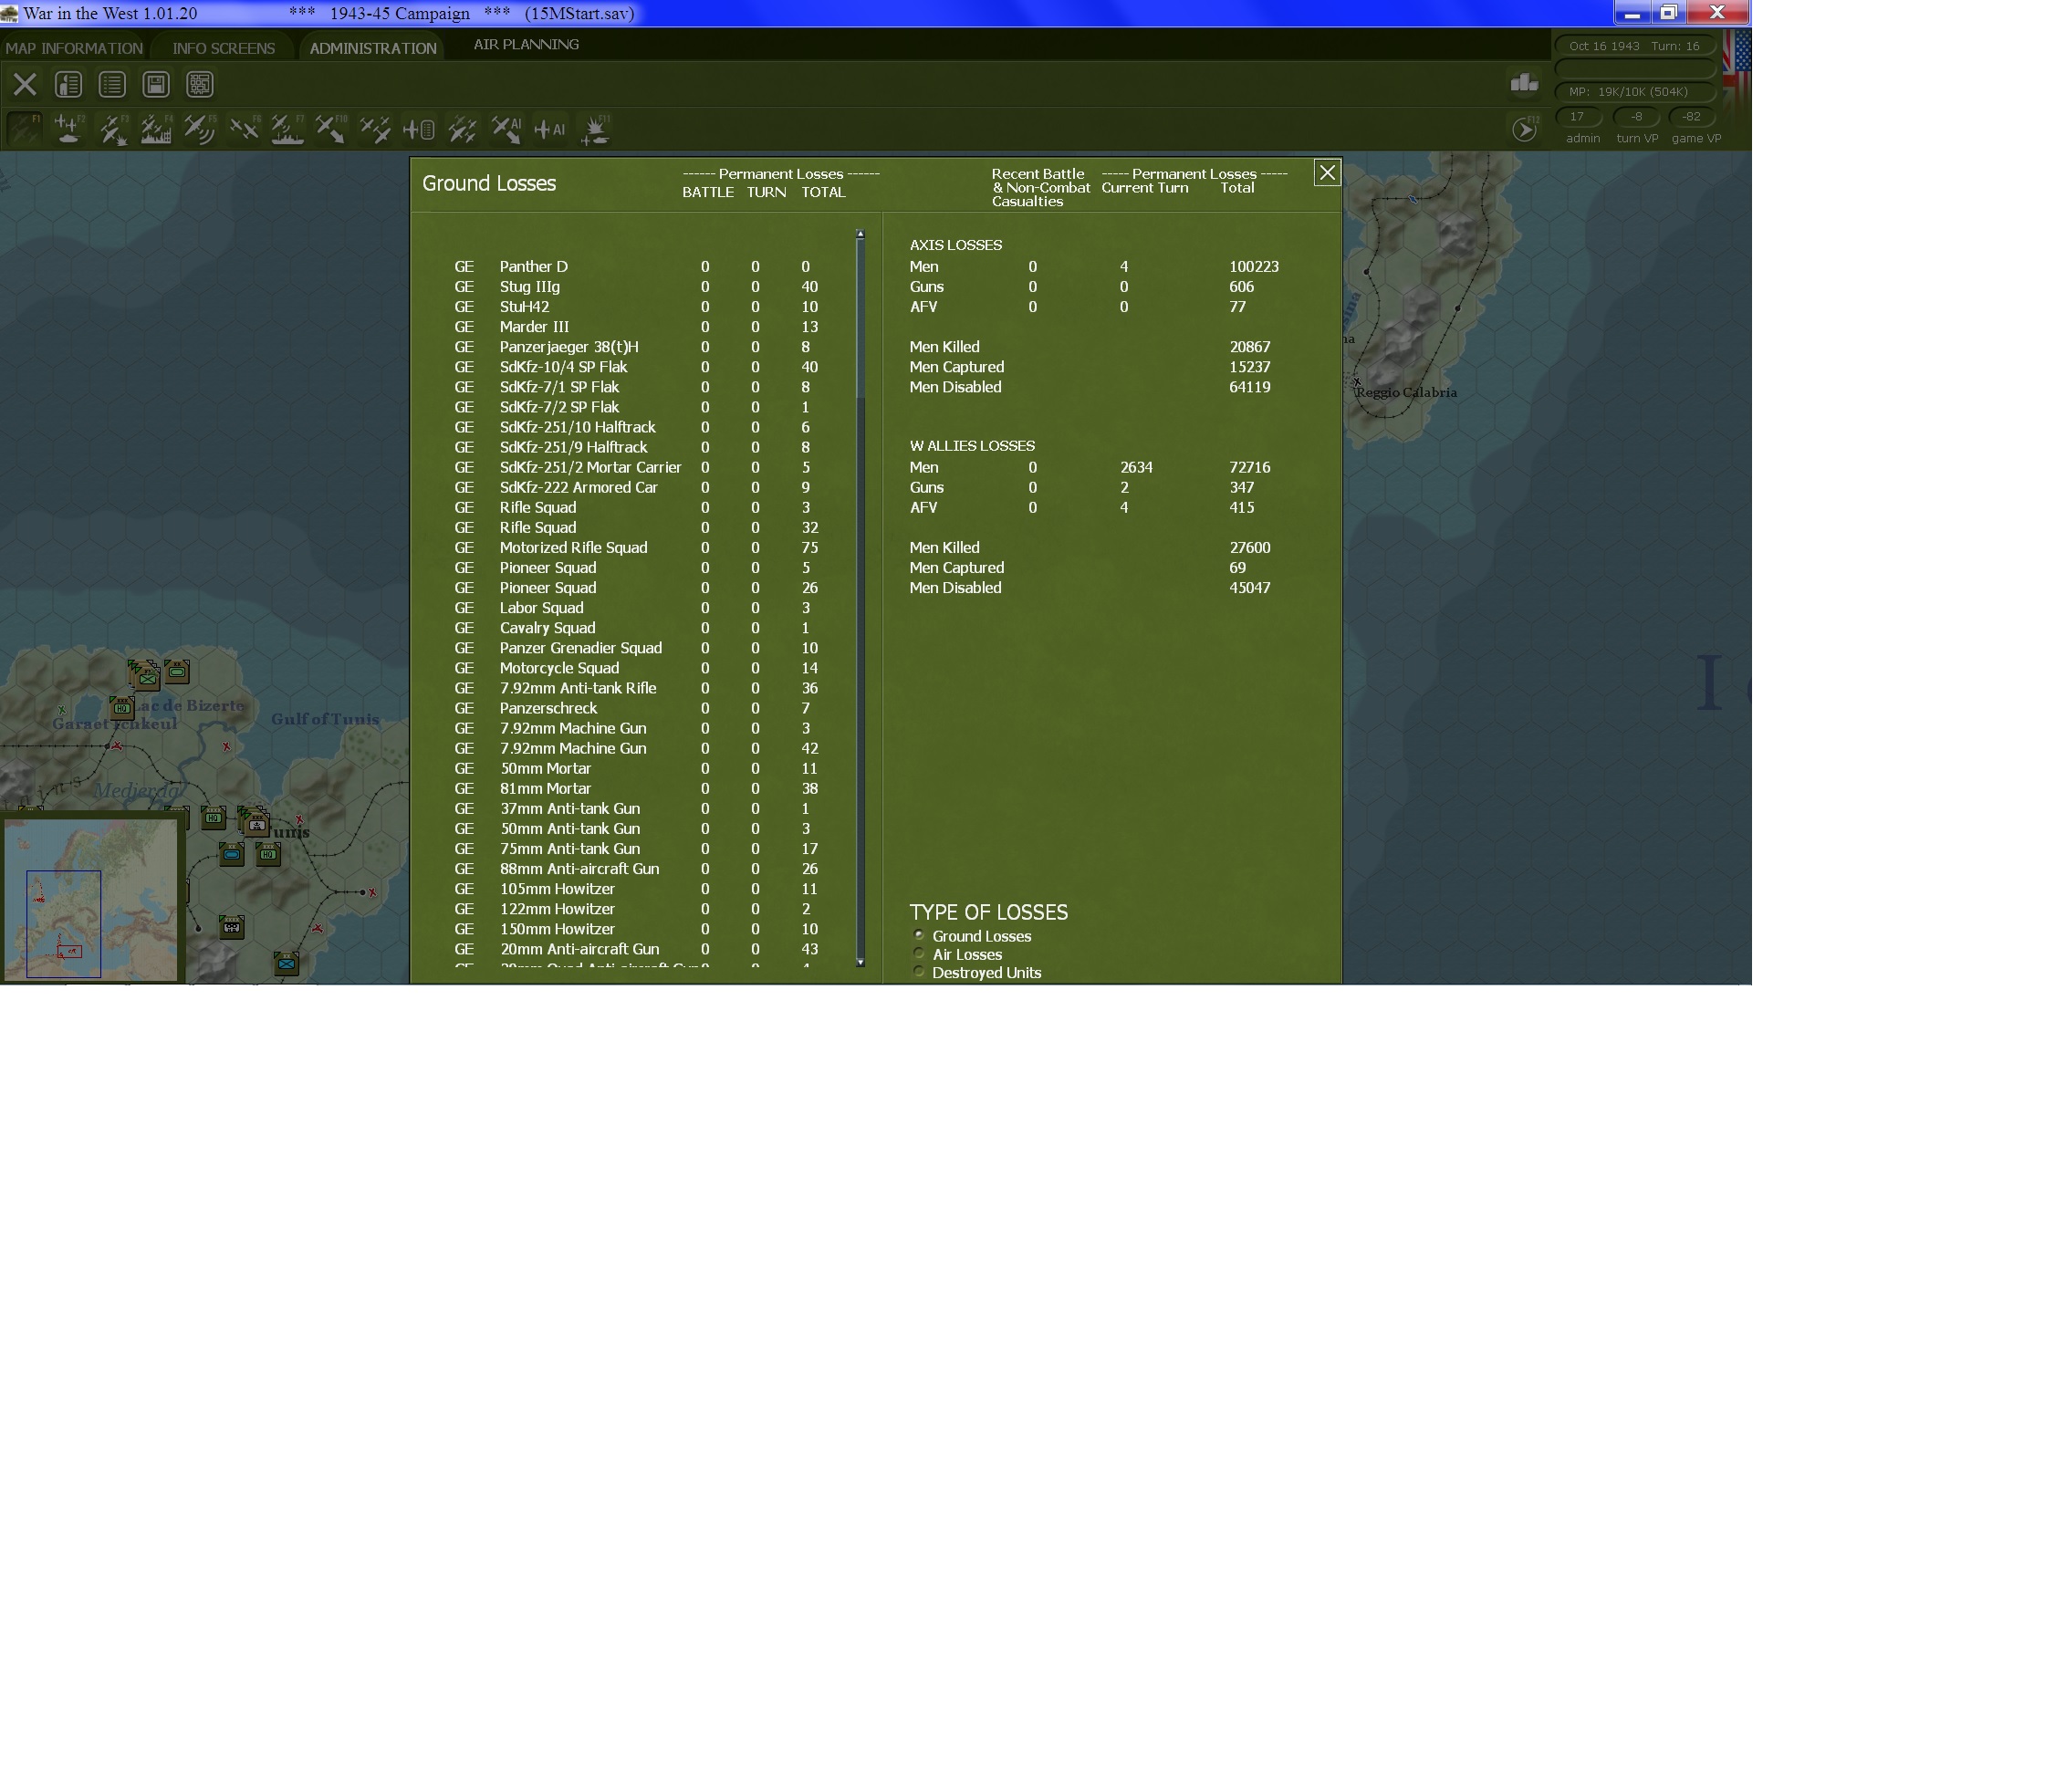
Task: Click the 'Panther D' row
Action: point(636,267)
